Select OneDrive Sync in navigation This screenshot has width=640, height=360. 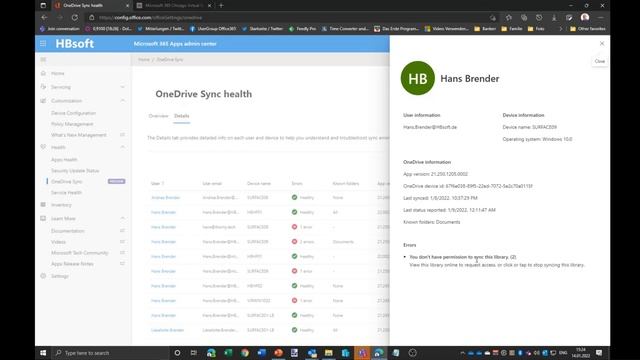pos(67,182)
